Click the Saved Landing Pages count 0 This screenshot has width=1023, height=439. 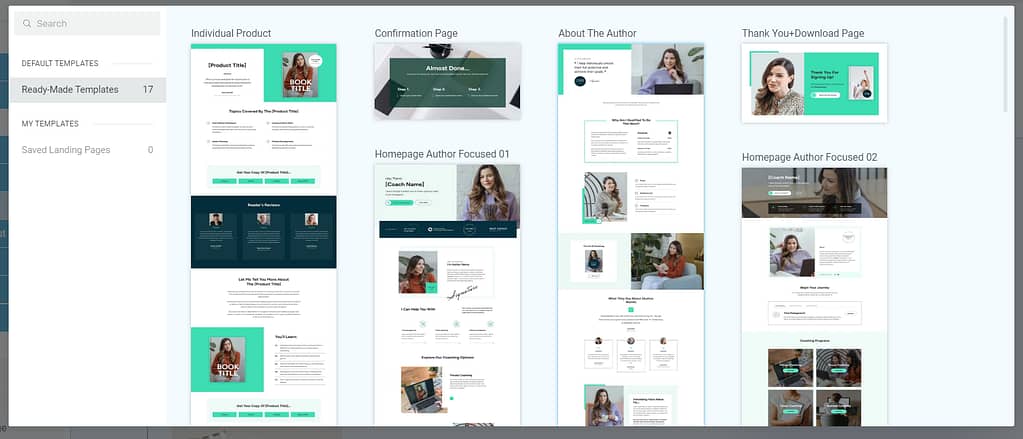coord(150,150)
